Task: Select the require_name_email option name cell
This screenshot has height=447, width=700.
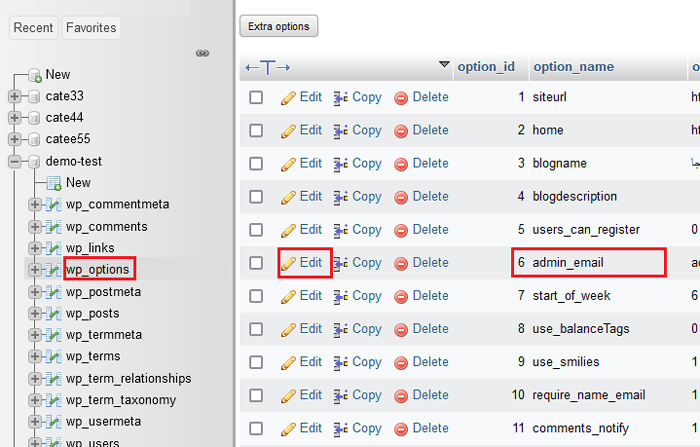Action: click(589, 395)
